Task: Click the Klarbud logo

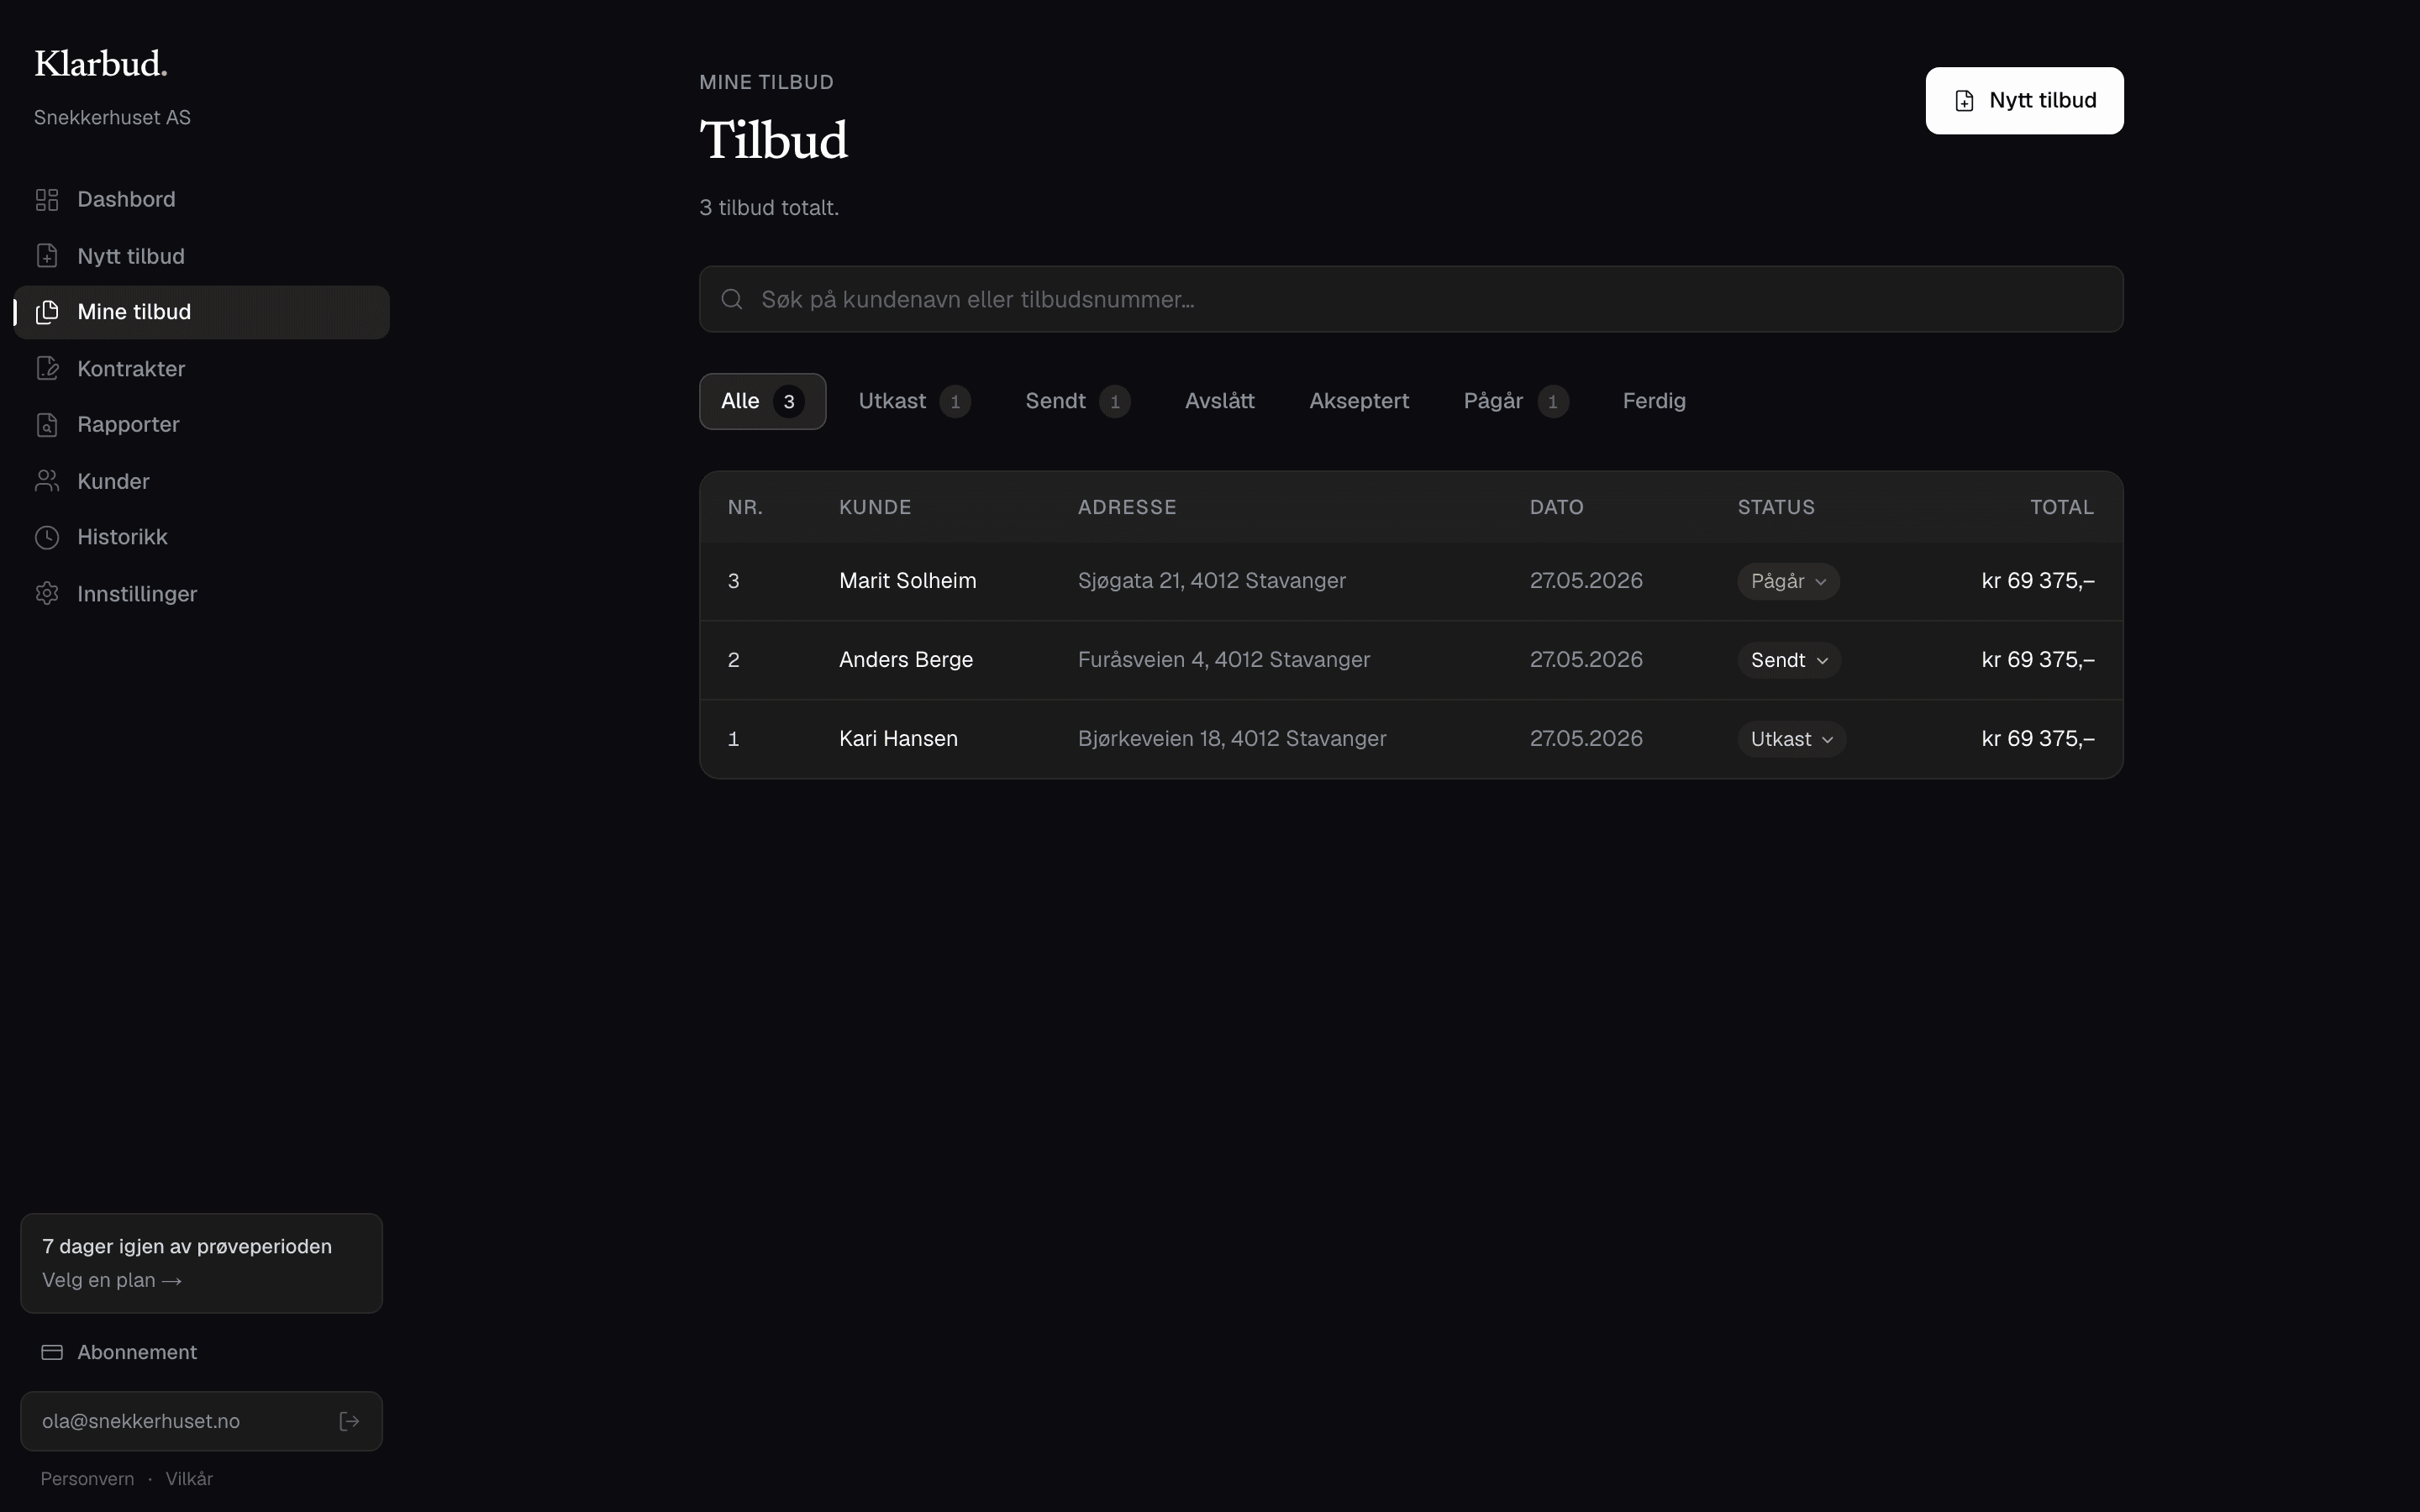Action: tap(101, 64)
